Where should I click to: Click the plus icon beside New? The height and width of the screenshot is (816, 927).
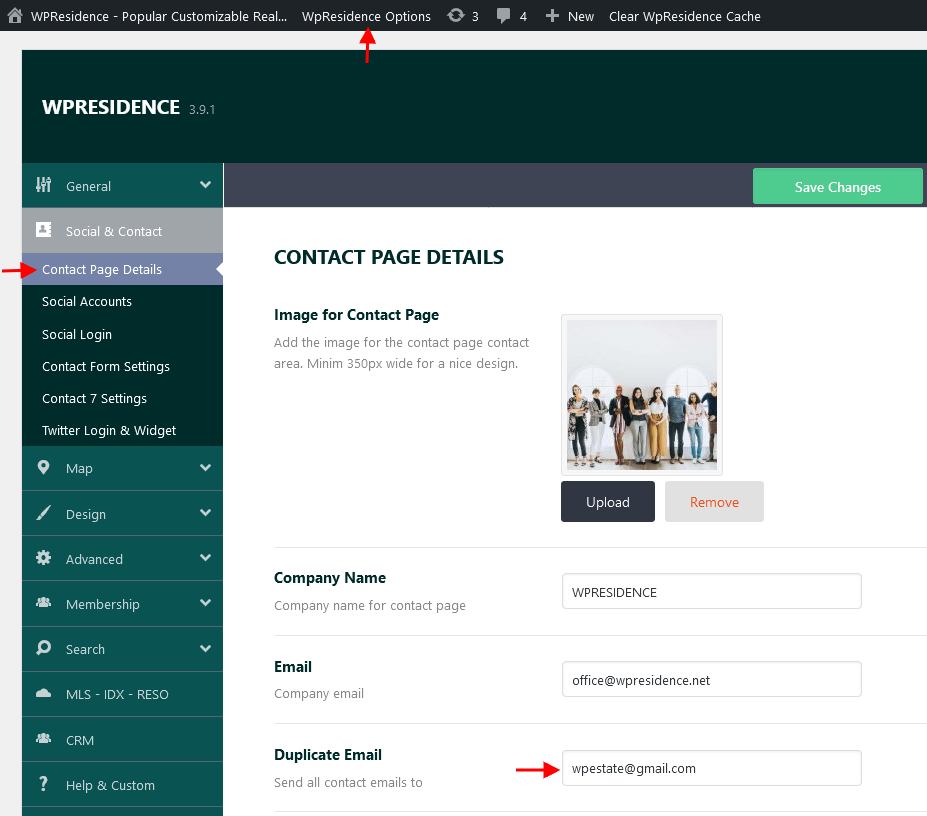[552, 16]
